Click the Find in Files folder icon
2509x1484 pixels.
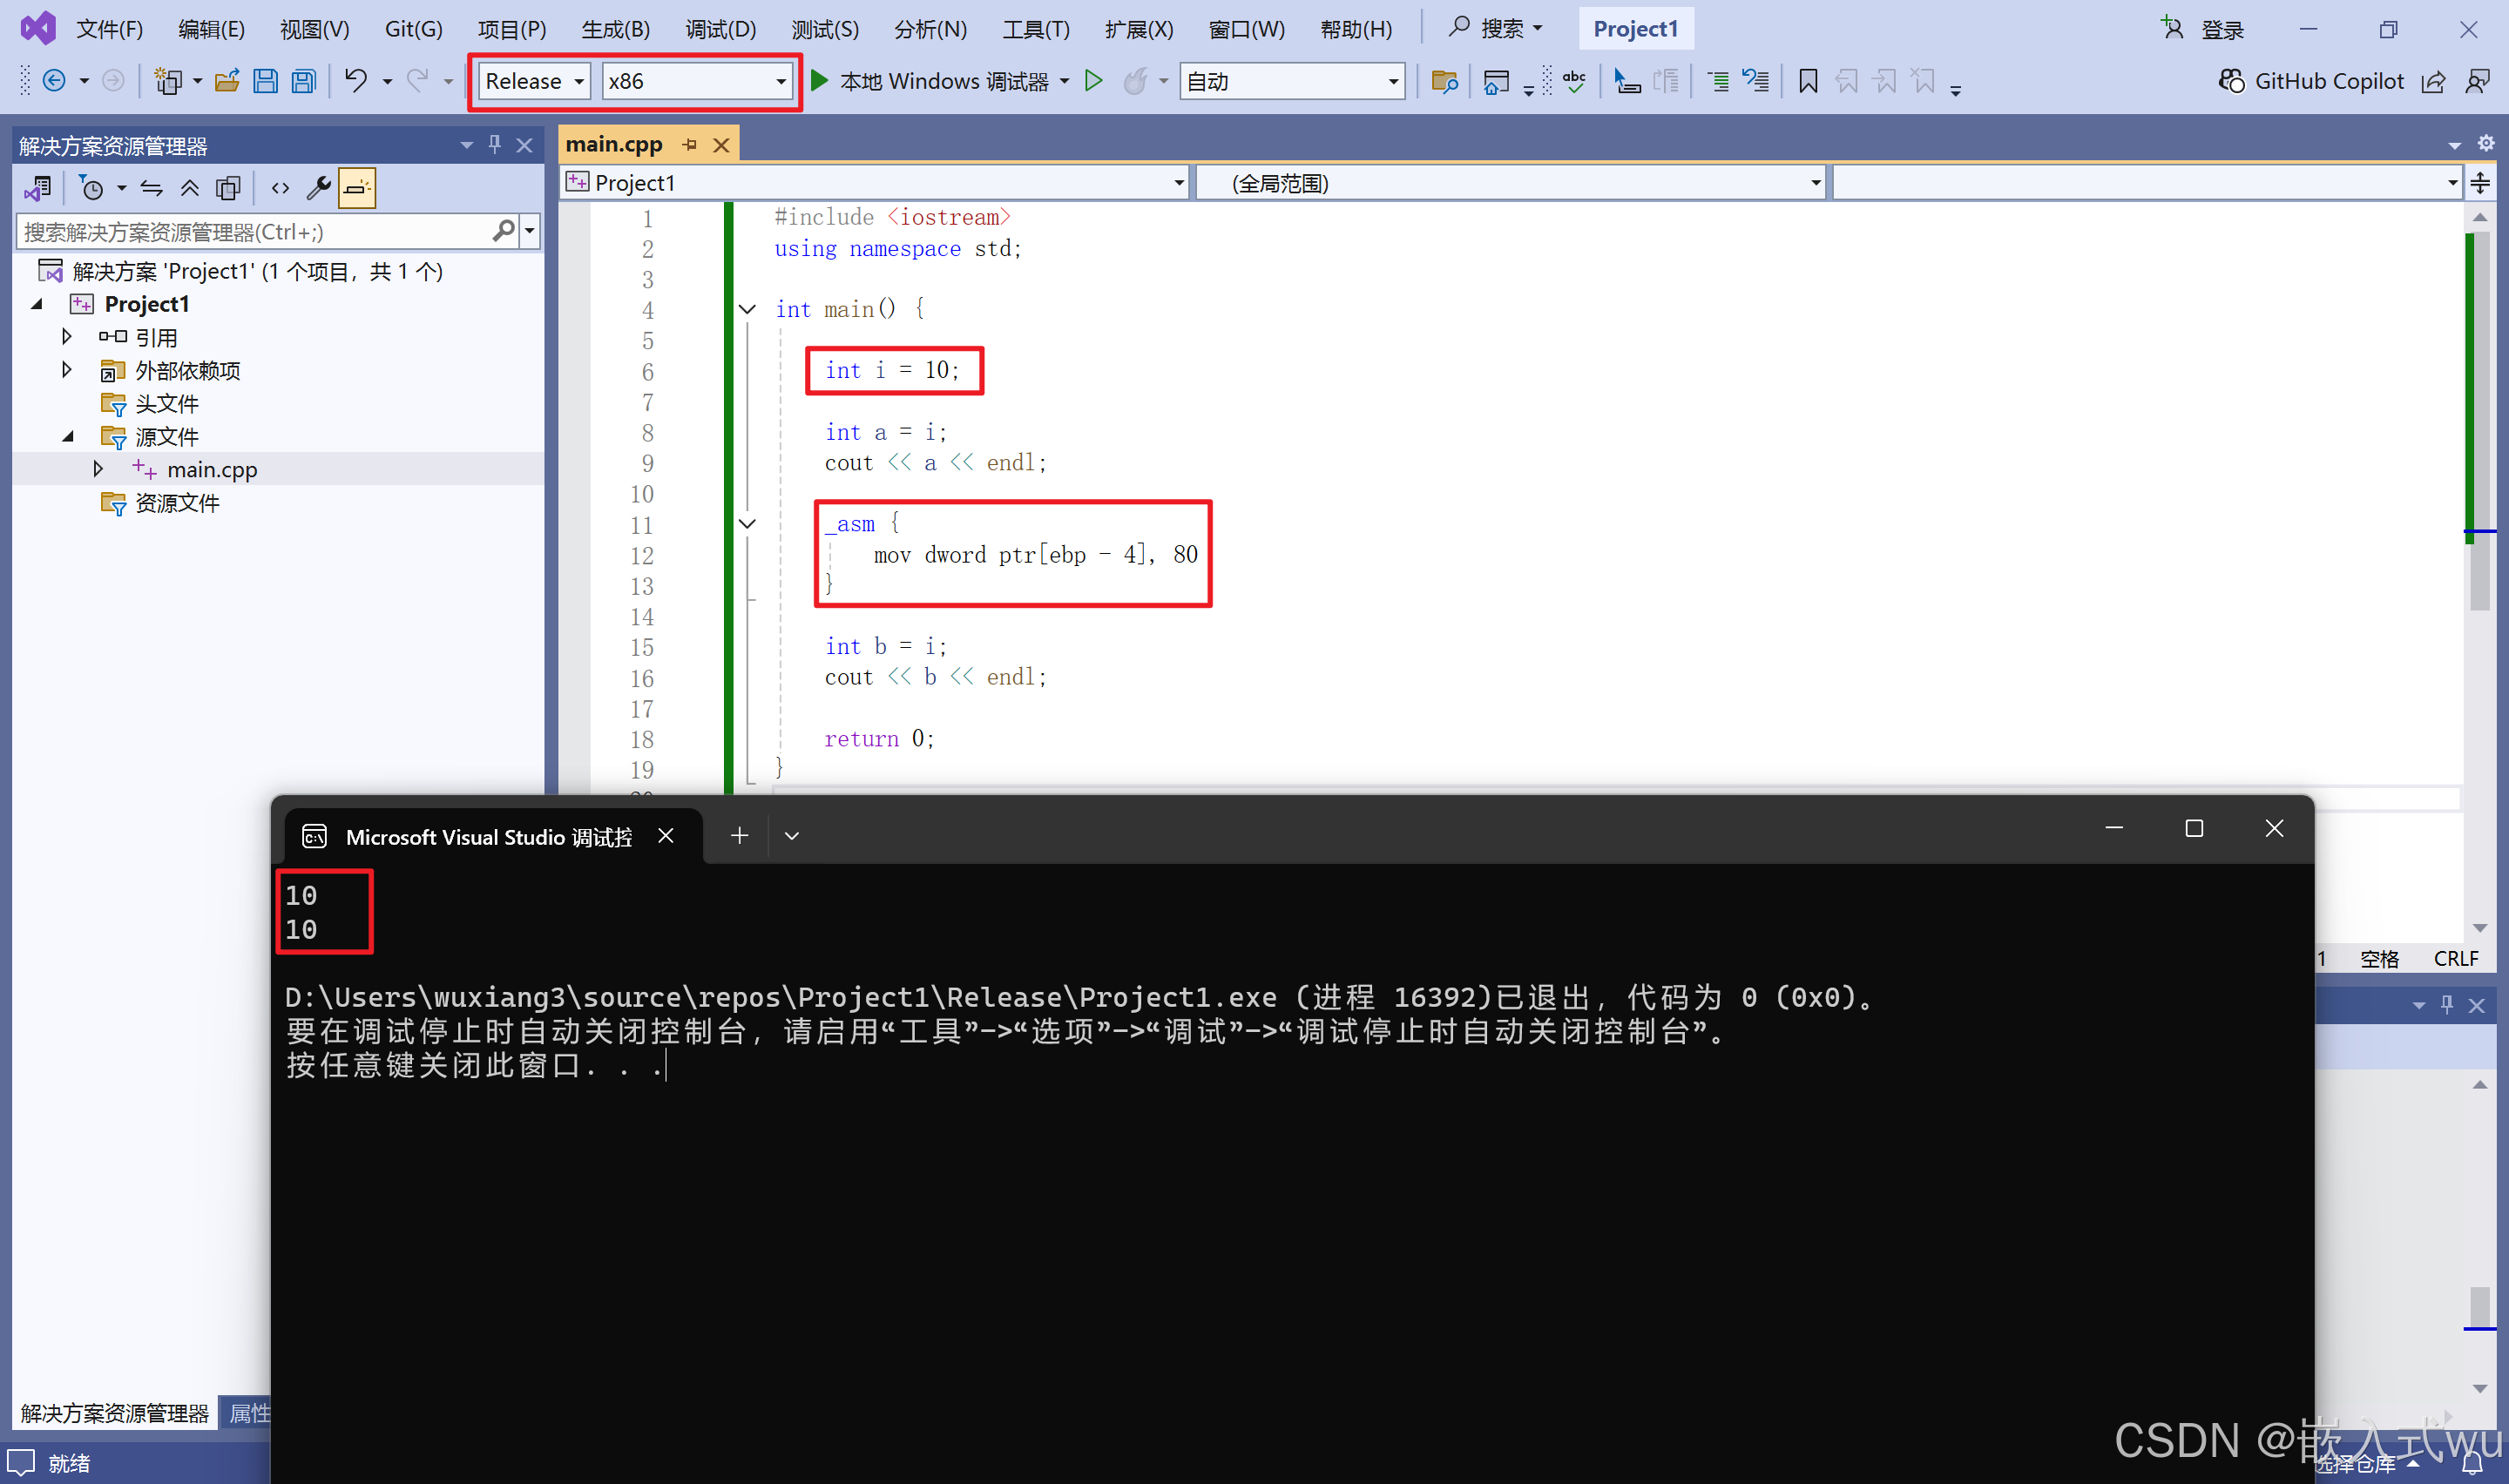point(1444,81)
